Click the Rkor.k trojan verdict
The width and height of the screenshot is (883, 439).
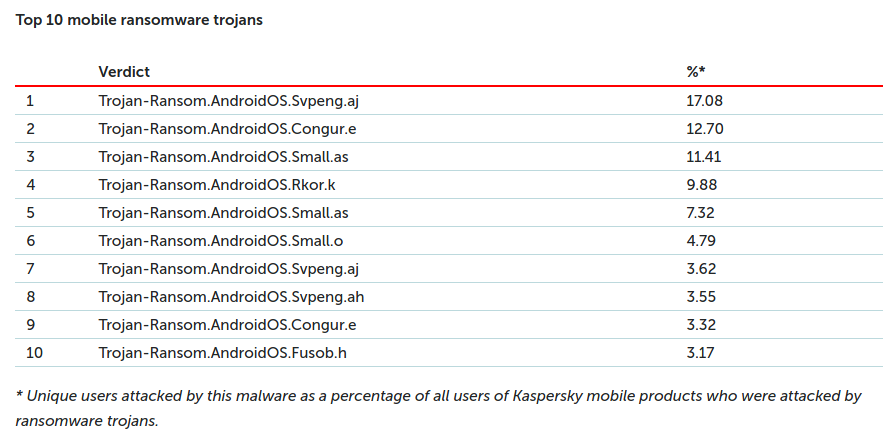coord(217,185)
